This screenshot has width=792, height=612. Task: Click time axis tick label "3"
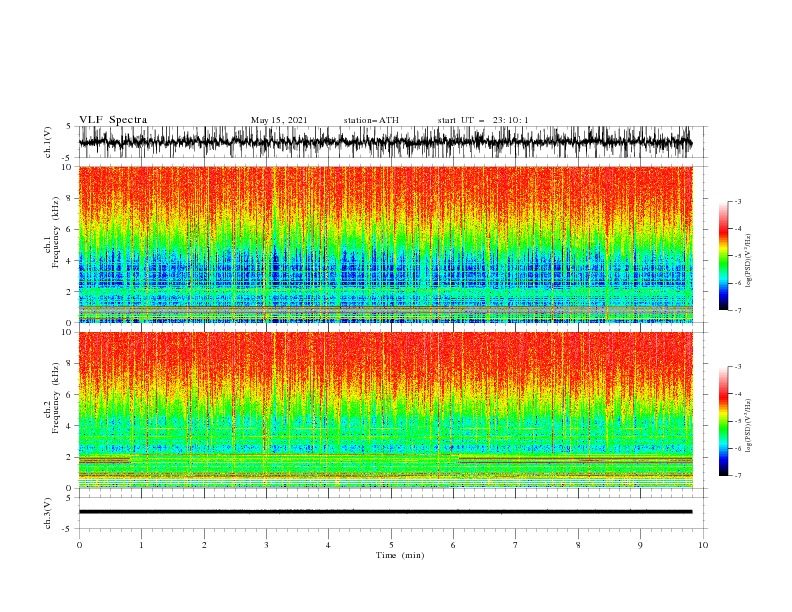[266, 545]
